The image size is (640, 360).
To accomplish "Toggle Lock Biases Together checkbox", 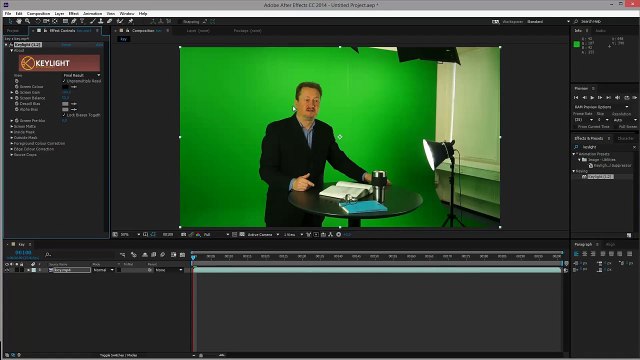I will pyautogui.click(x=64, y=115).
